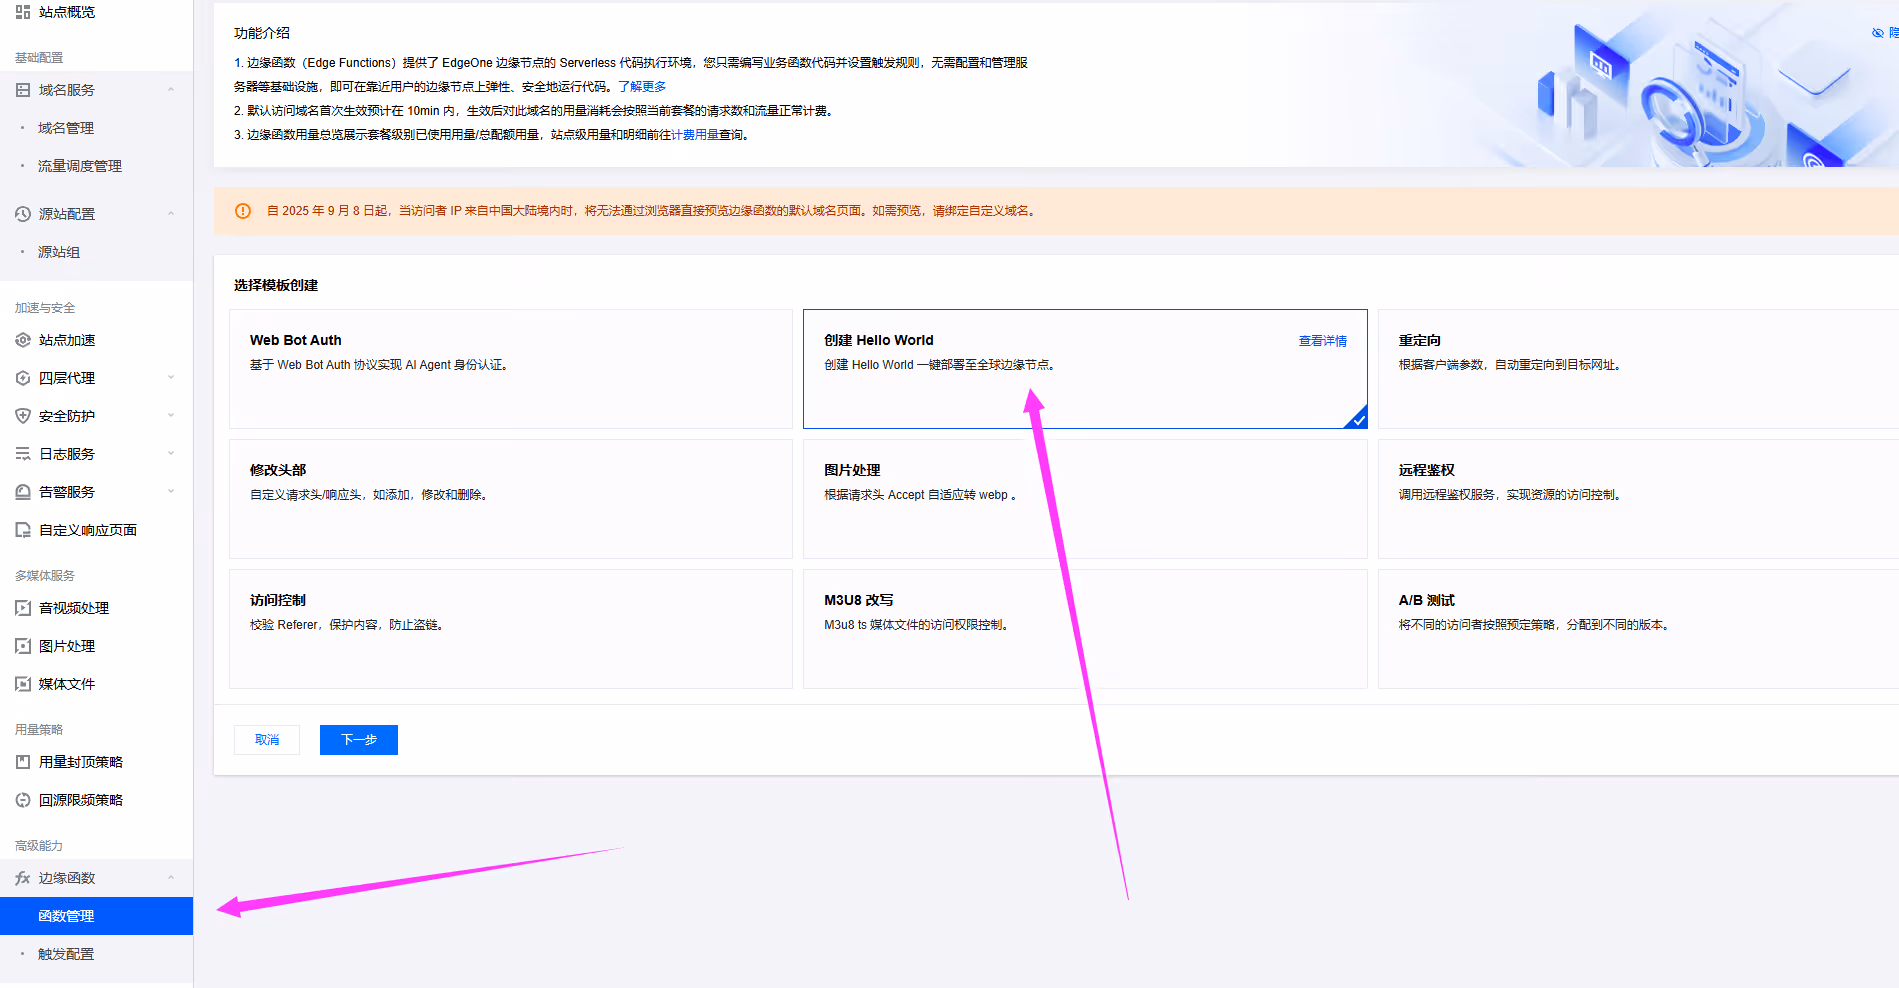Open 查看详情 on Hello World card
Image resolution: width=1899 pixels, height=988 pixels.
click(1322, 341)
